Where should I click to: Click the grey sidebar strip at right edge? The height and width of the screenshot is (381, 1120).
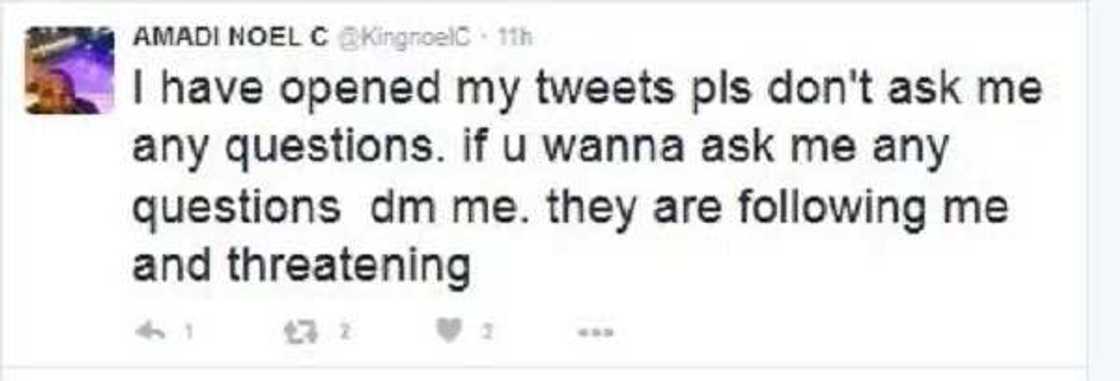pos(1104,190)
